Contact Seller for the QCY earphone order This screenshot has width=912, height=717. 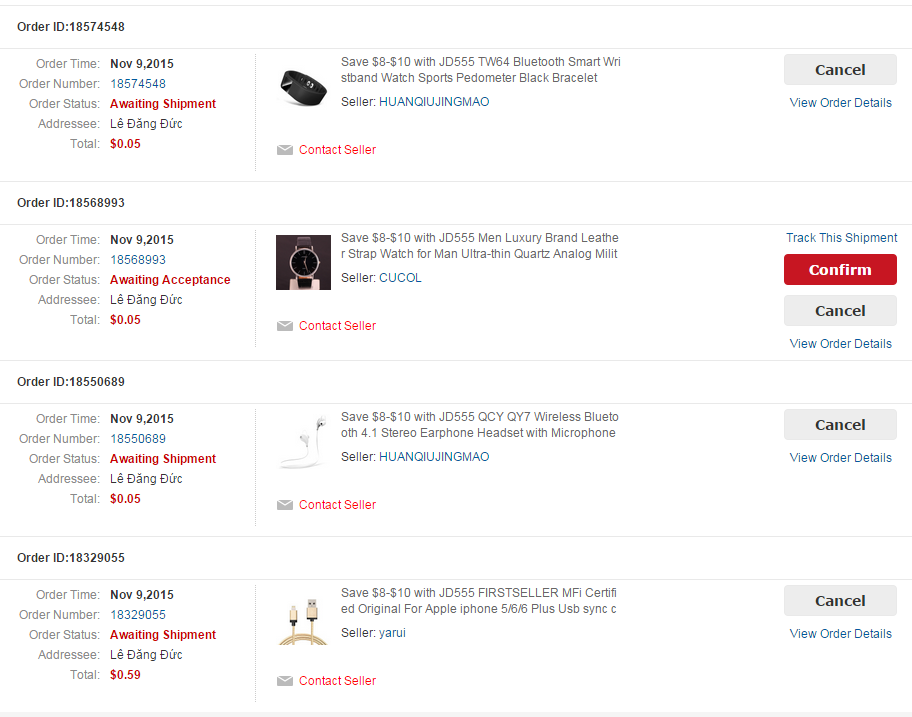pyautogui.click(x=337, y=505)
